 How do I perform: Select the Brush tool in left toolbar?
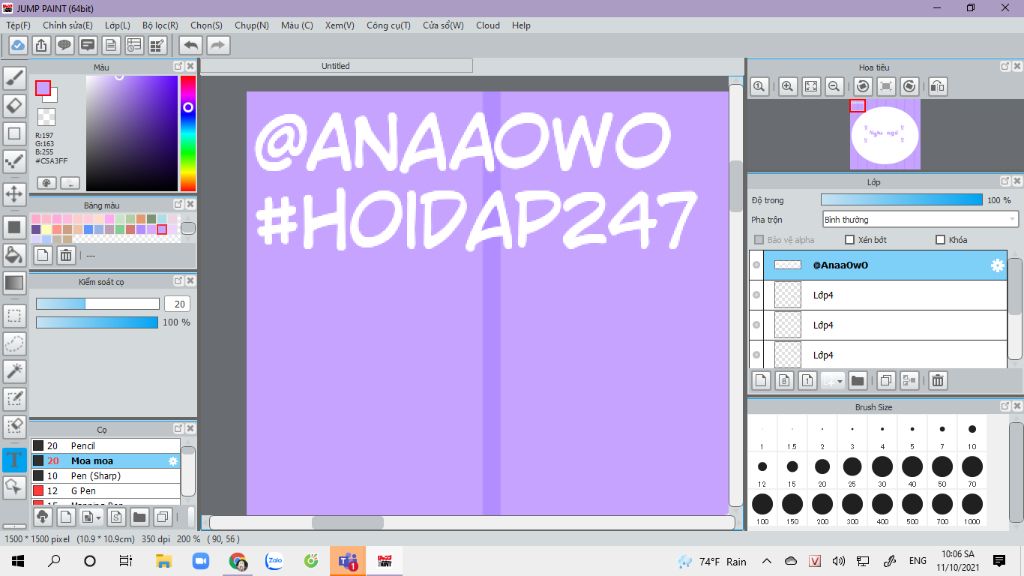(14, 78)
